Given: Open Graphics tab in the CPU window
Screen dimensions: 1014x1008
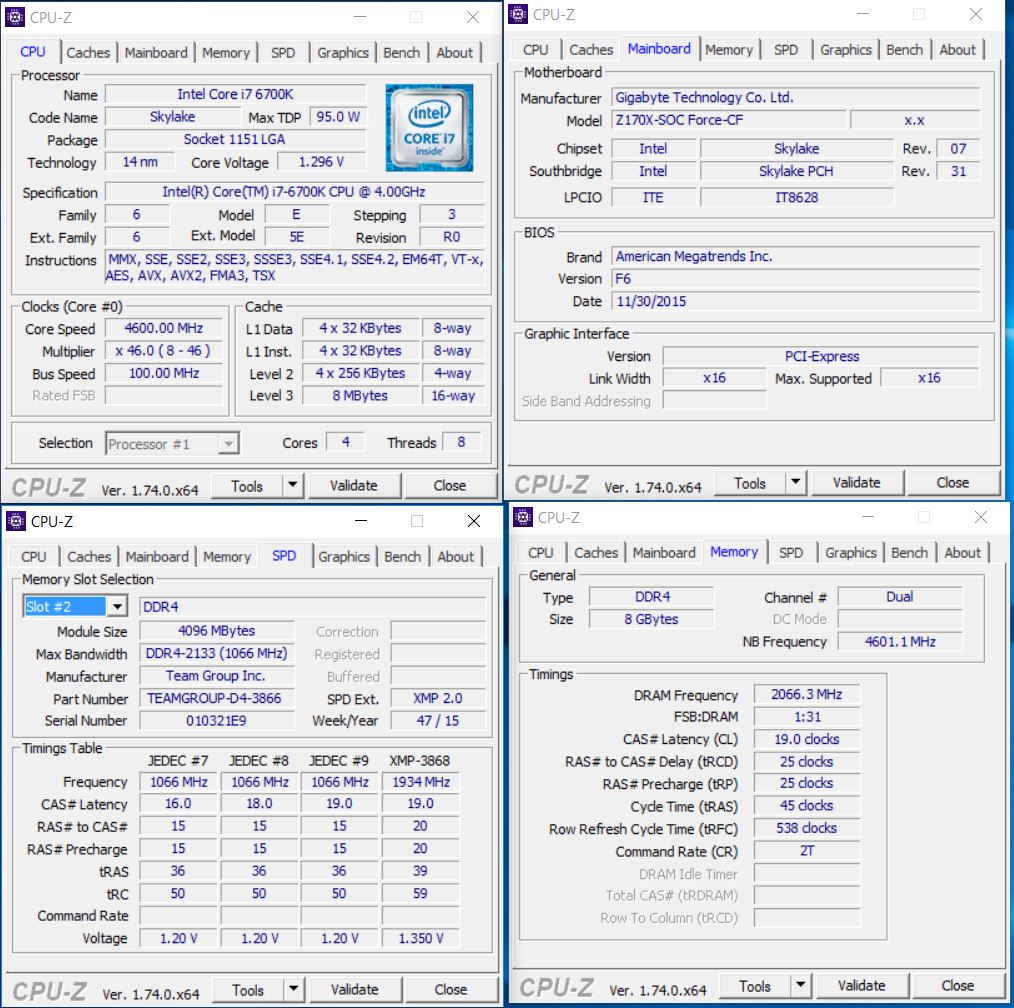Looking at the screenshot, I should pos(343,53).
